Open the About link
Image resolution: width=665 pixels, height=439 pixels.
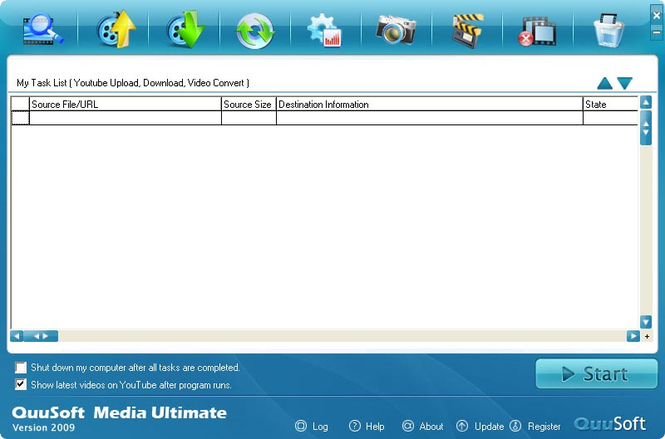(422, 426)
